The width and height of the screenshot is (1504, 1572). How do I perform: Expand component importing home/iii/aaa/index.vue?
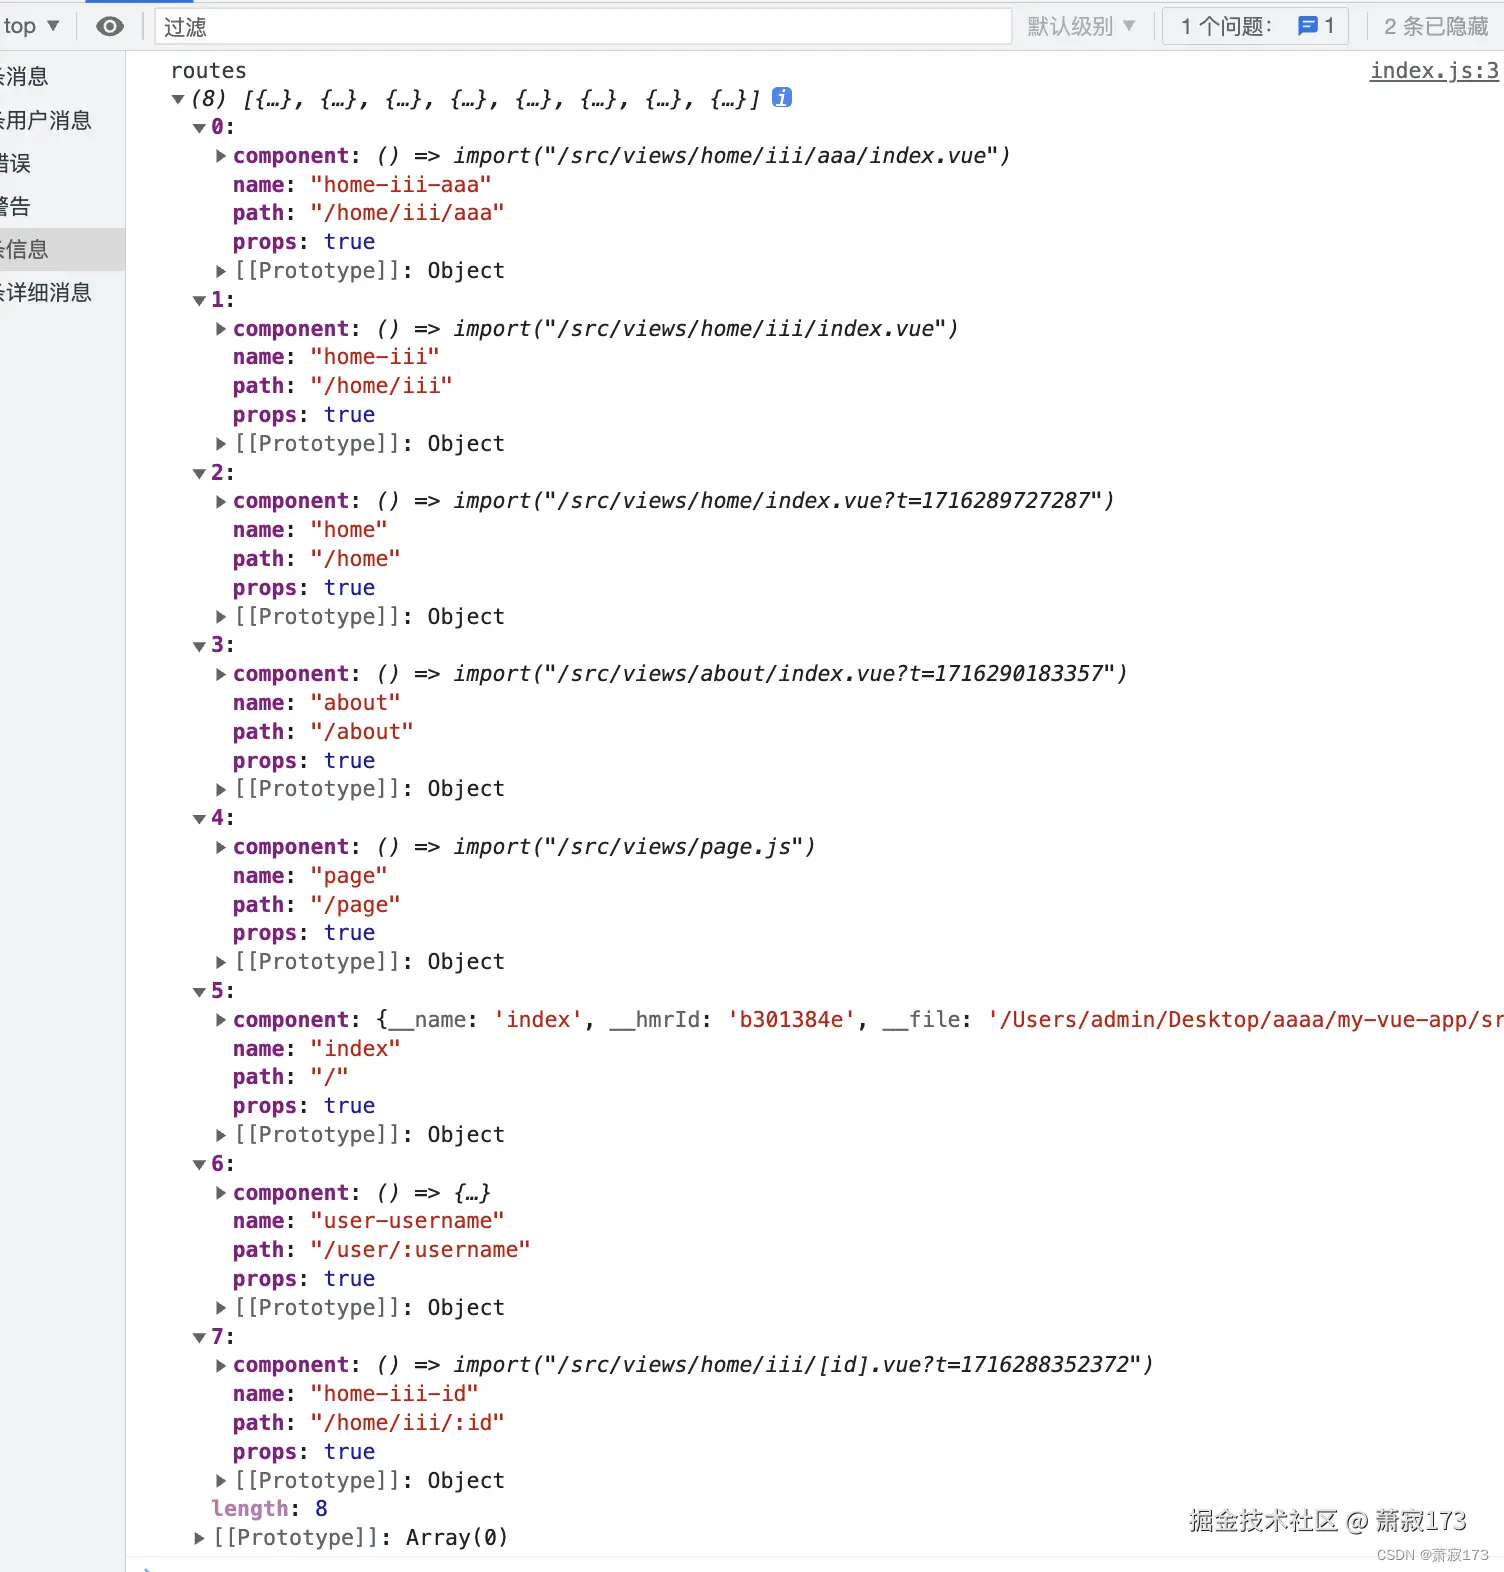pyautogui.click(x=221, y=156)
